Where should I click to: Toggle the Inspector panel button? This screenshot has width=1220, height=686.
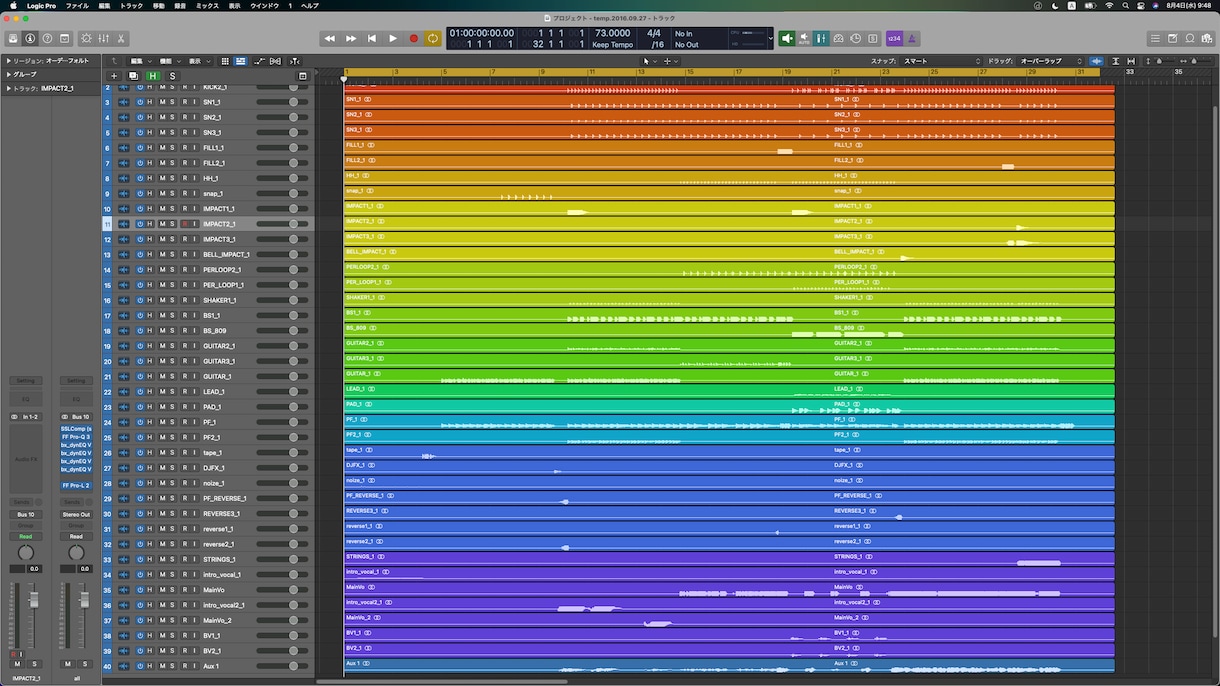(x=30, y=38)
